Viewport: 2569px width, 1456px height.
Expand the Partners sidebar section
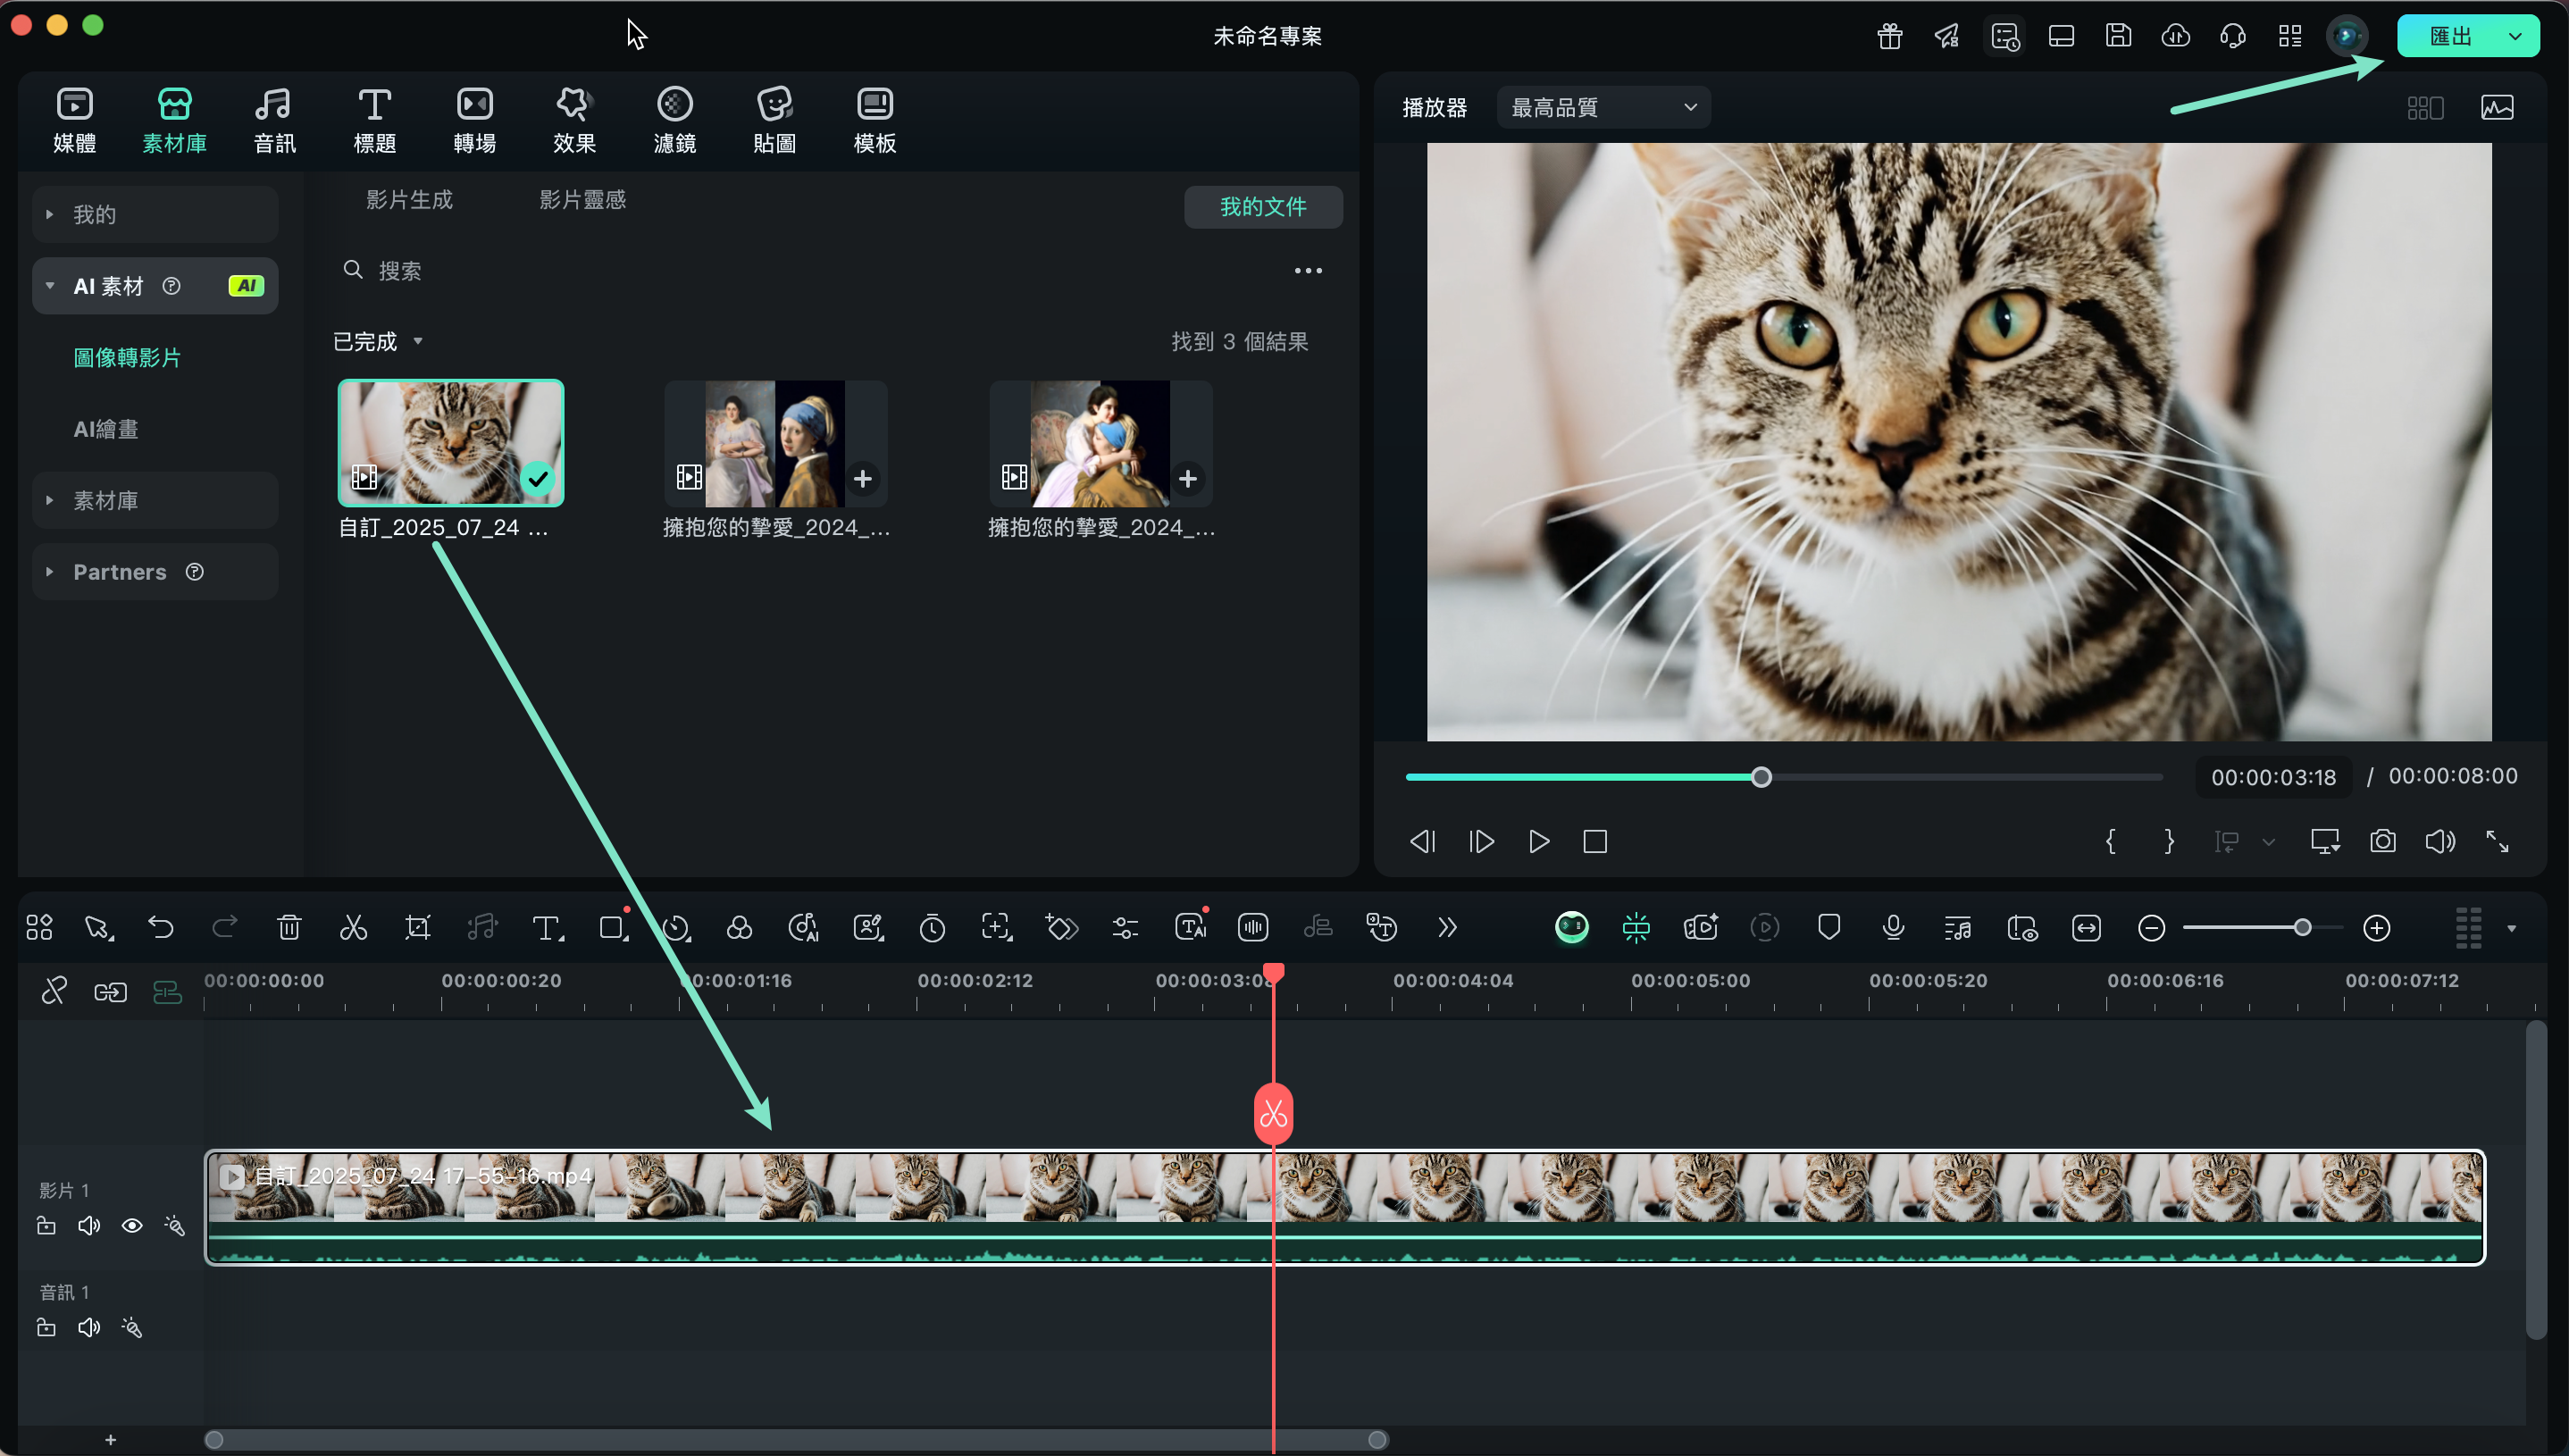pyautogui.click(x=155, y=572)
